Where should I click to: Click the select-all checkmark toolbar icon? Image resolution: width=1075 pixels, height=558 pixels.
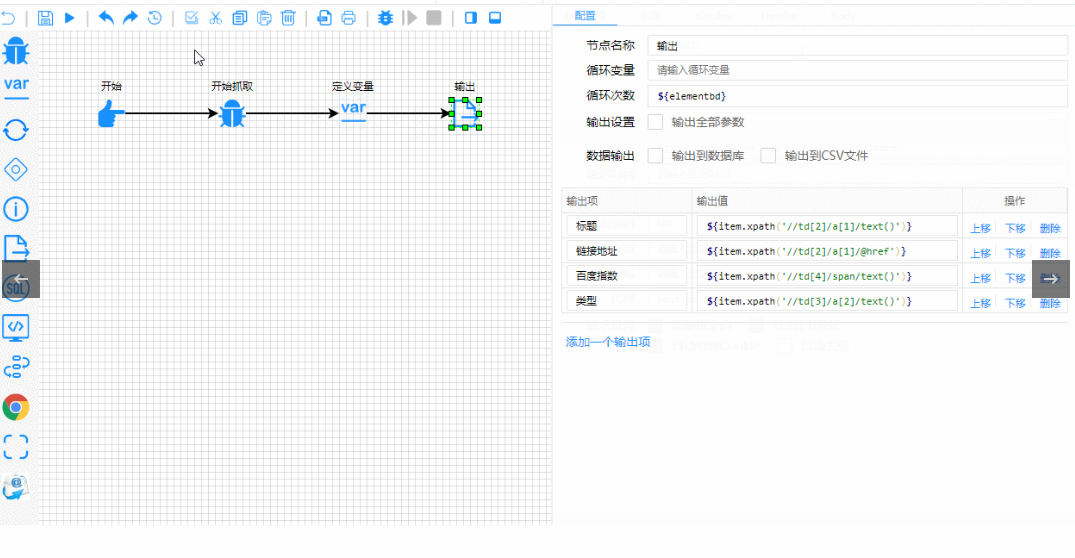coord(191,18)
